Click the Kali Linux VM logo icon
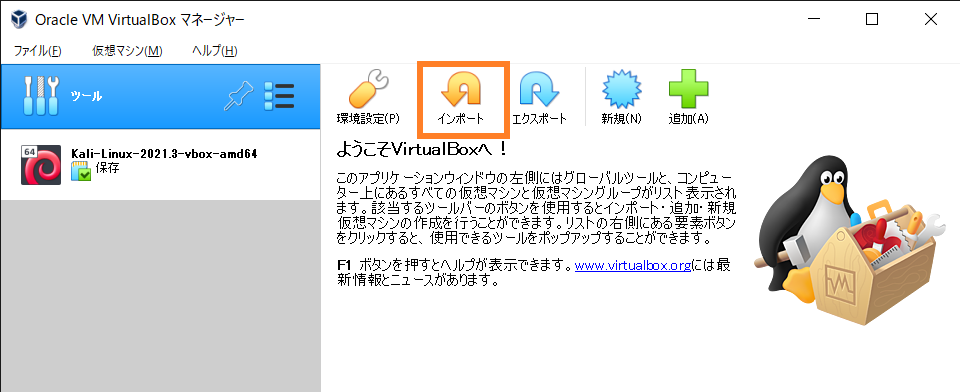The height and width of the screenshot is (392, 960). coord(41,165)
